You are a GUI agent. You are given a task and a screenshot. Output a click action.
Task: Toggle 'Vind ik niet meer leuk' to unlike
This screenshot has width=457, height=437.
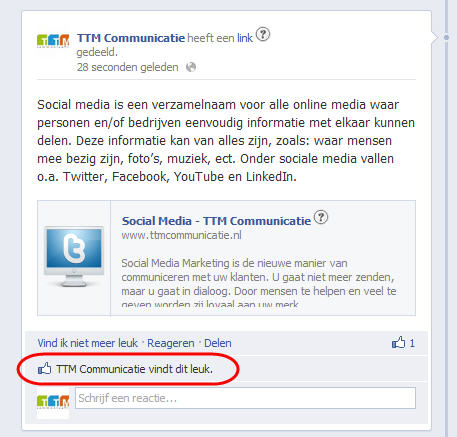click(x=87, y=343)
